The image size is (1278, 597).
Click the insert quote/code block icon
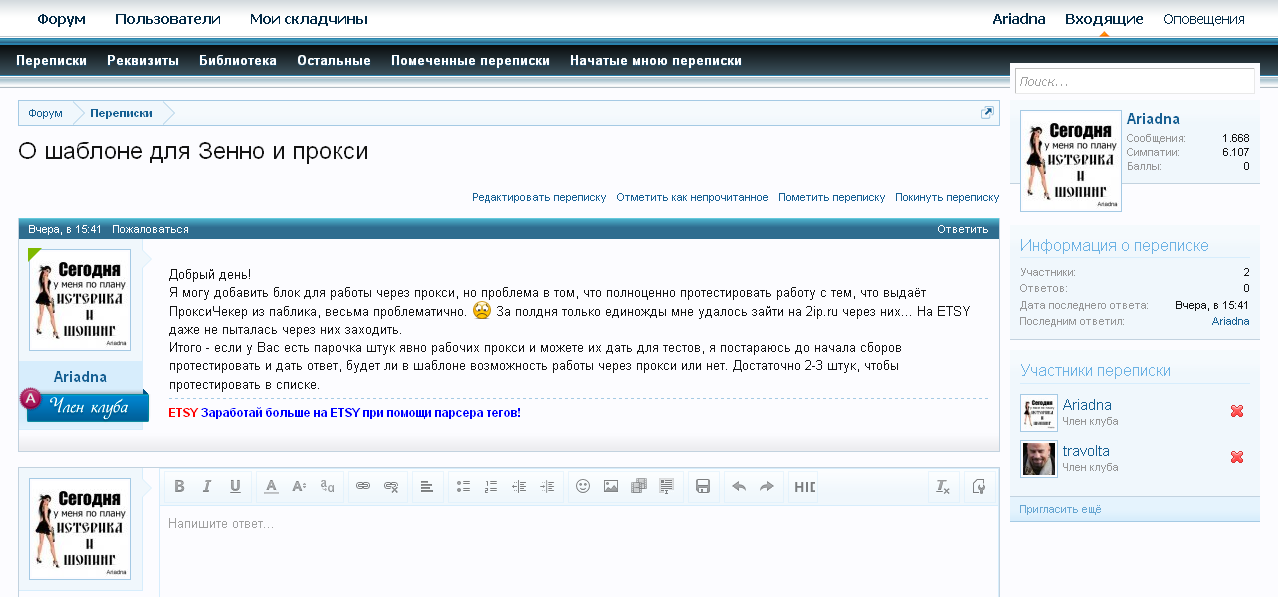tap(667, 486)
